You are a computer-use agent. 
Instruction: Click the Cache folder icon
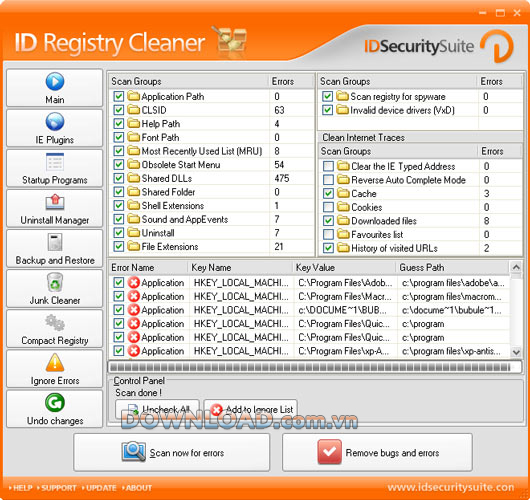343,193
